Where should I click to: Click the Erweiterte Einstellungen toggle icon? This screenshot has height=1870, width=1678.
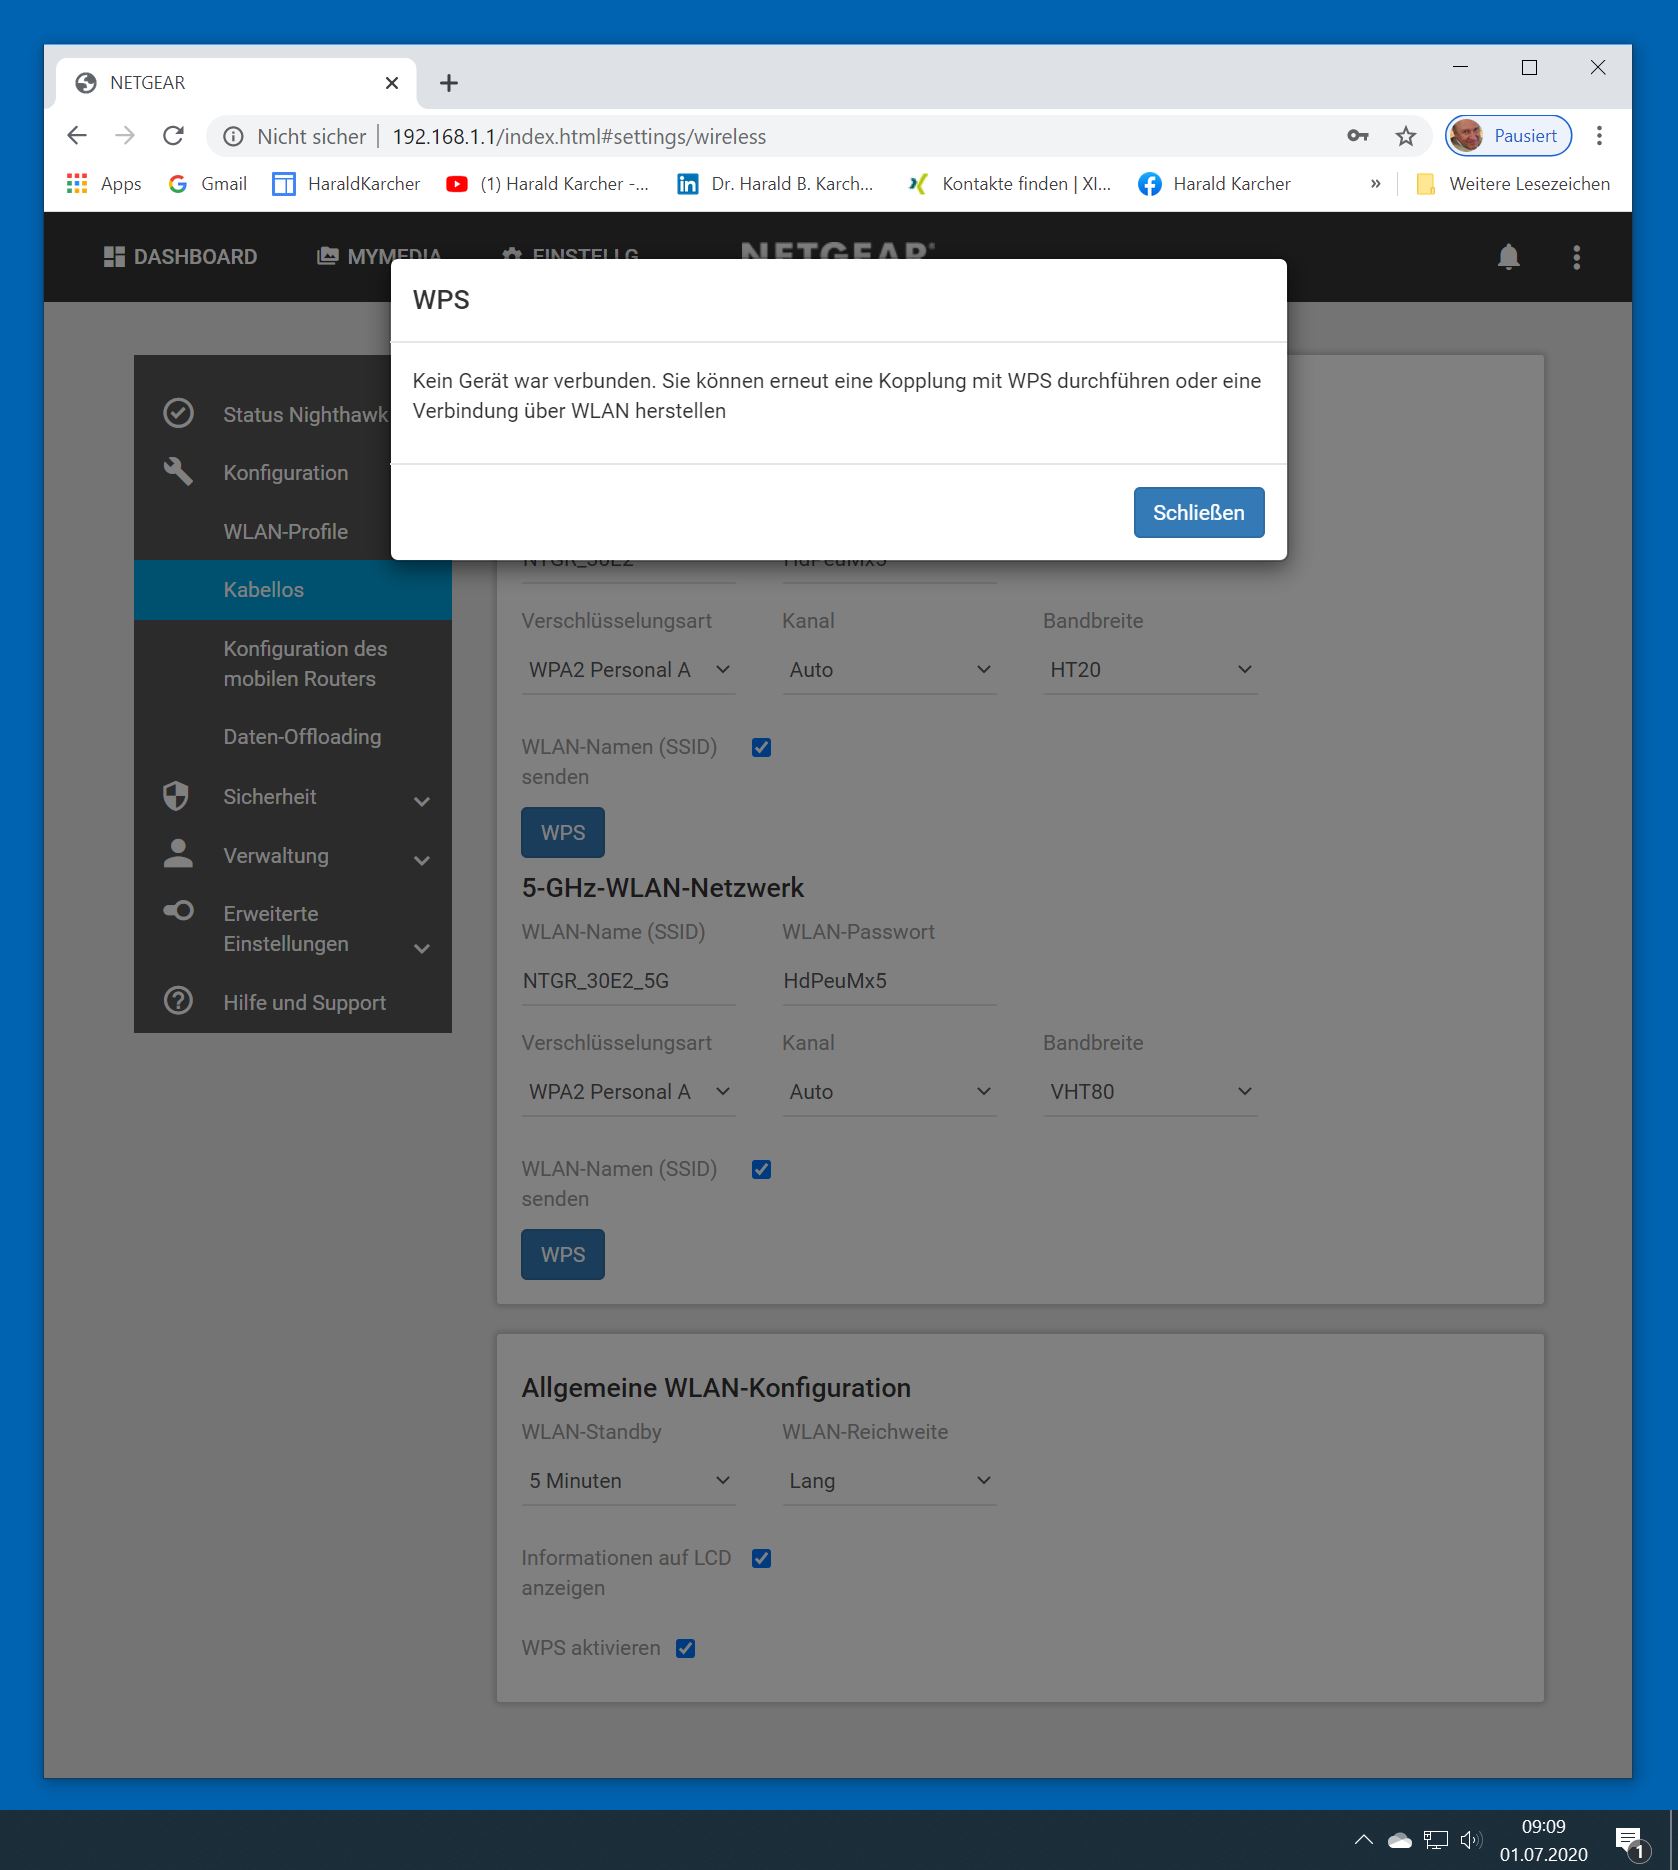coord(178,910)
